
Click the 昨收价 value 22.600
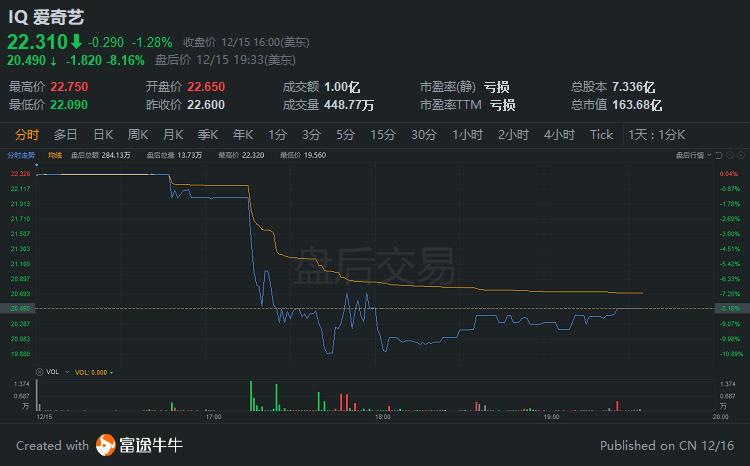tap(206, 104)
